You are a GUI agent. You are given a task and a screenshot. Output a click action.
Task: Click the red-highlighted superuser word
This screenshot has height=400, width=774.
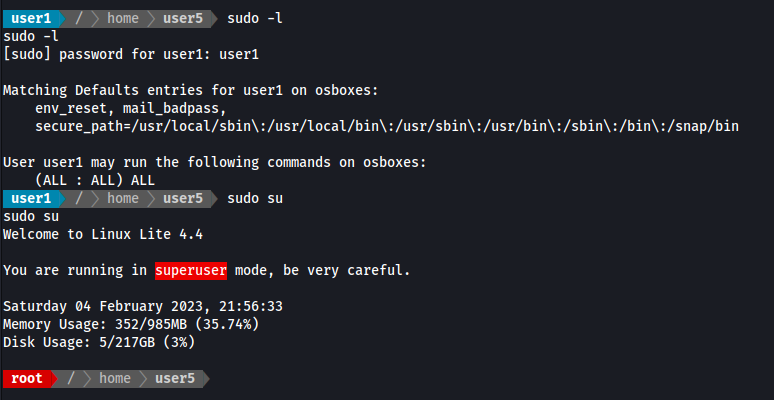(x=191, y=270)
